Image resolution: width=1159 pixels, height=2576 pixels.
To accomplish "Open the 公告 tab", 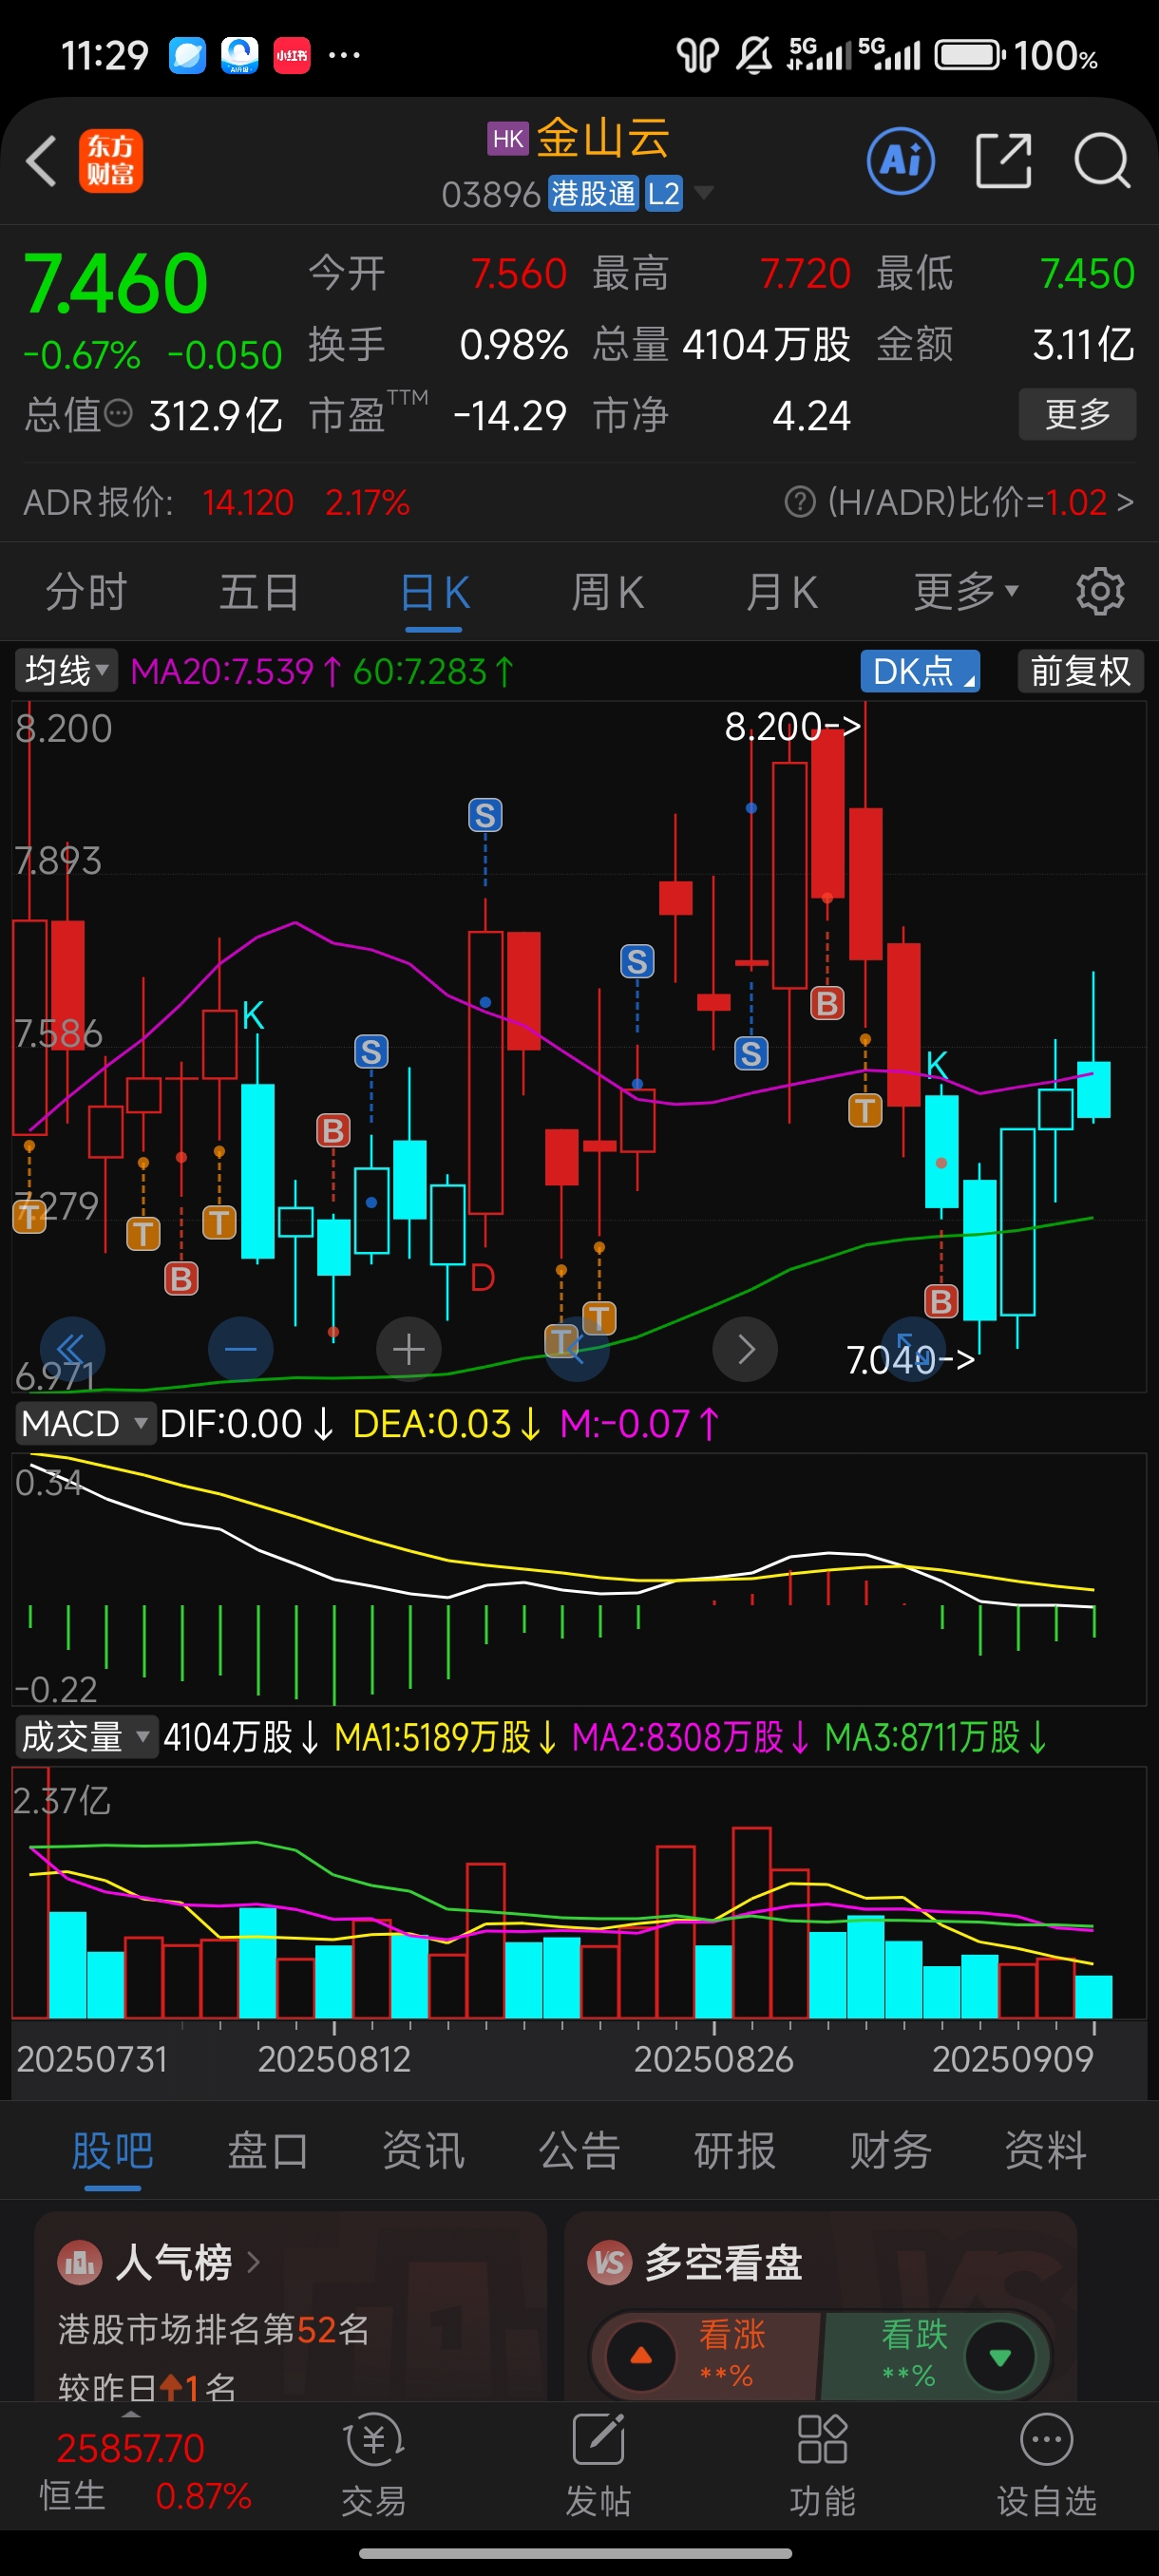I will 579,2150.
